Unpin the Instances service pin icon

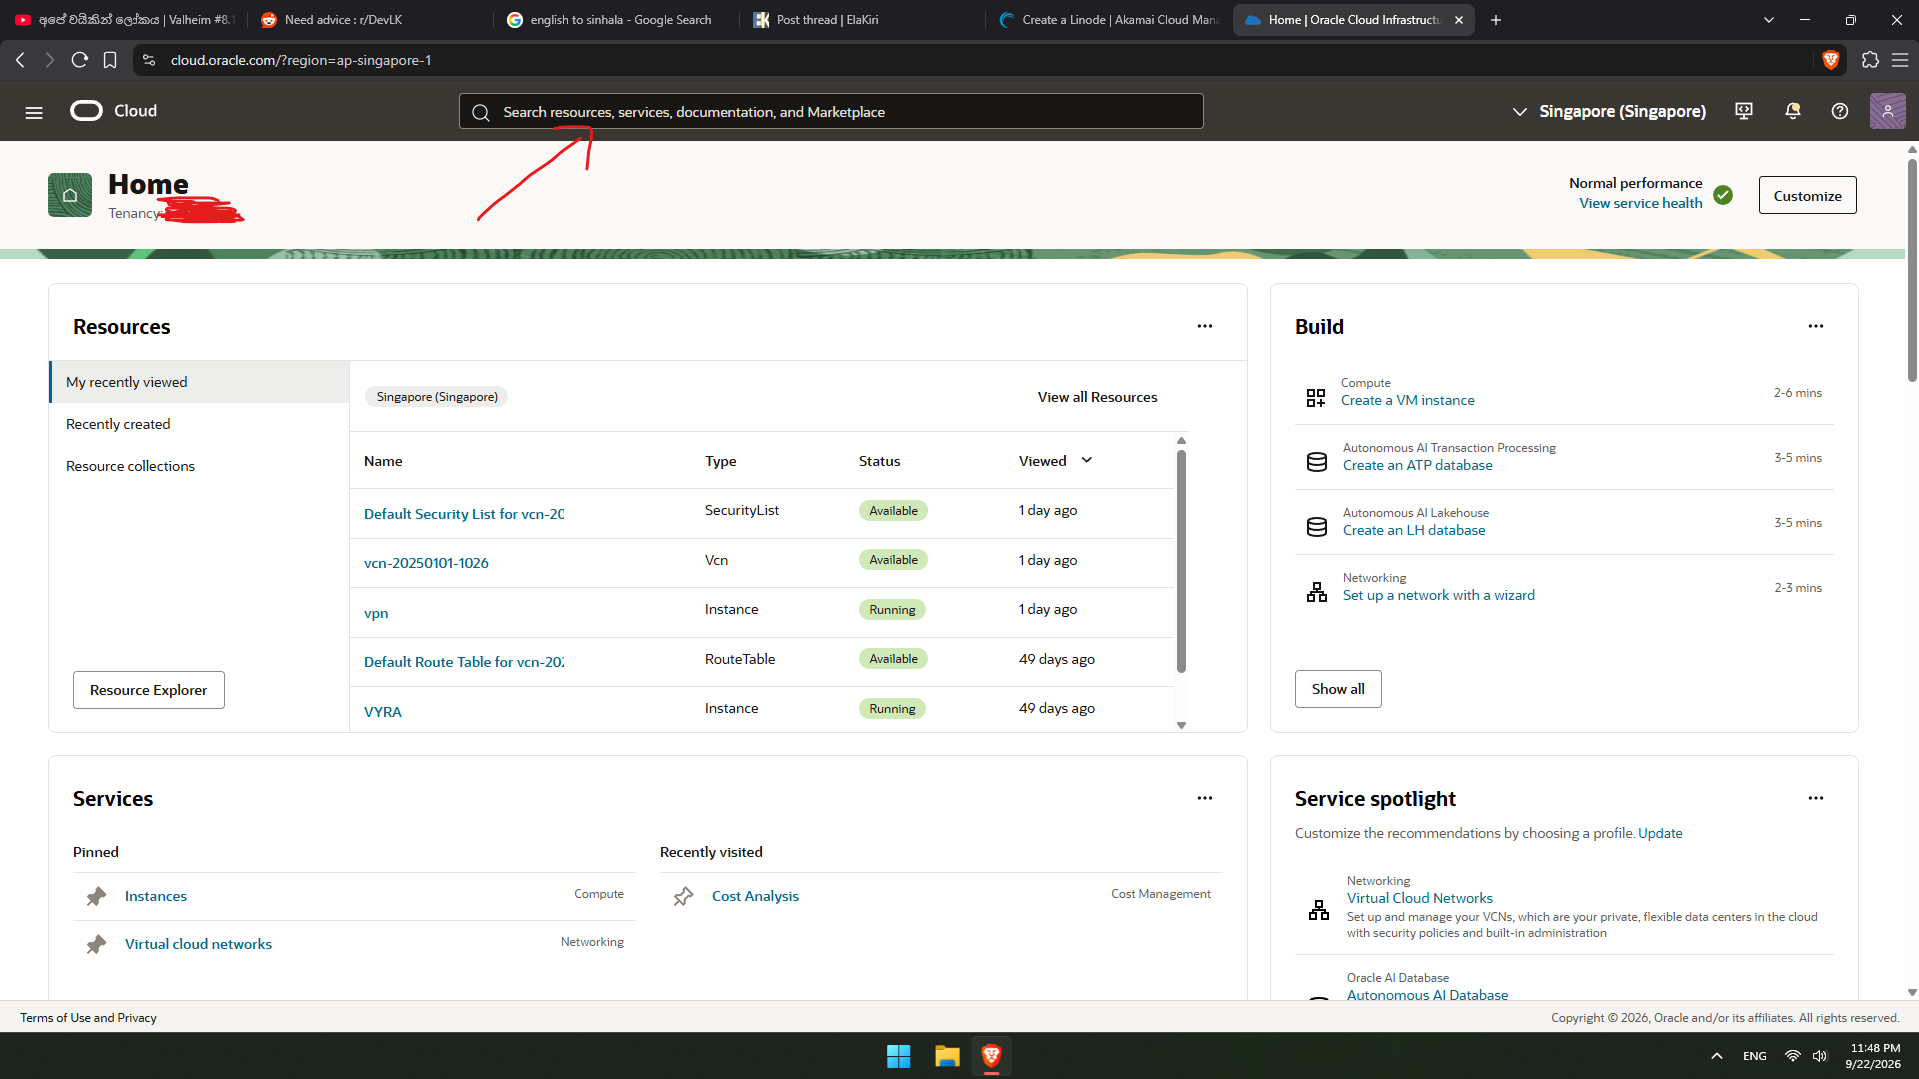(96, 896)
